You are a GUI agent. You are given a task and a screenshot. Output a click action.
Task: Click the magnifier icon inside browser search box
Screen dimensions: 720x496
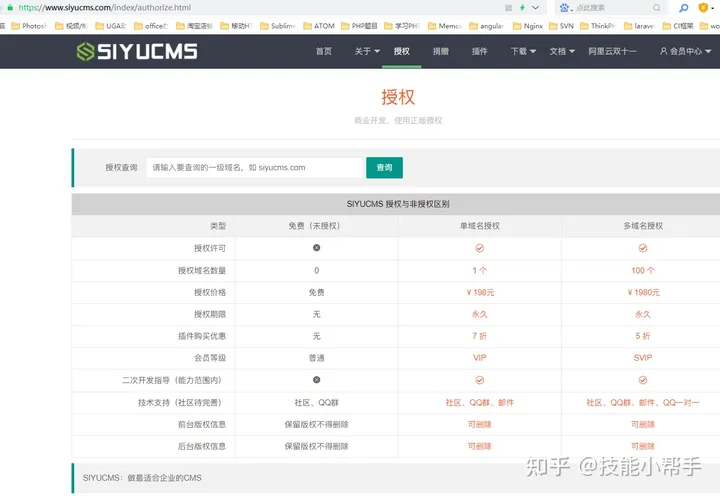(657, 7)
